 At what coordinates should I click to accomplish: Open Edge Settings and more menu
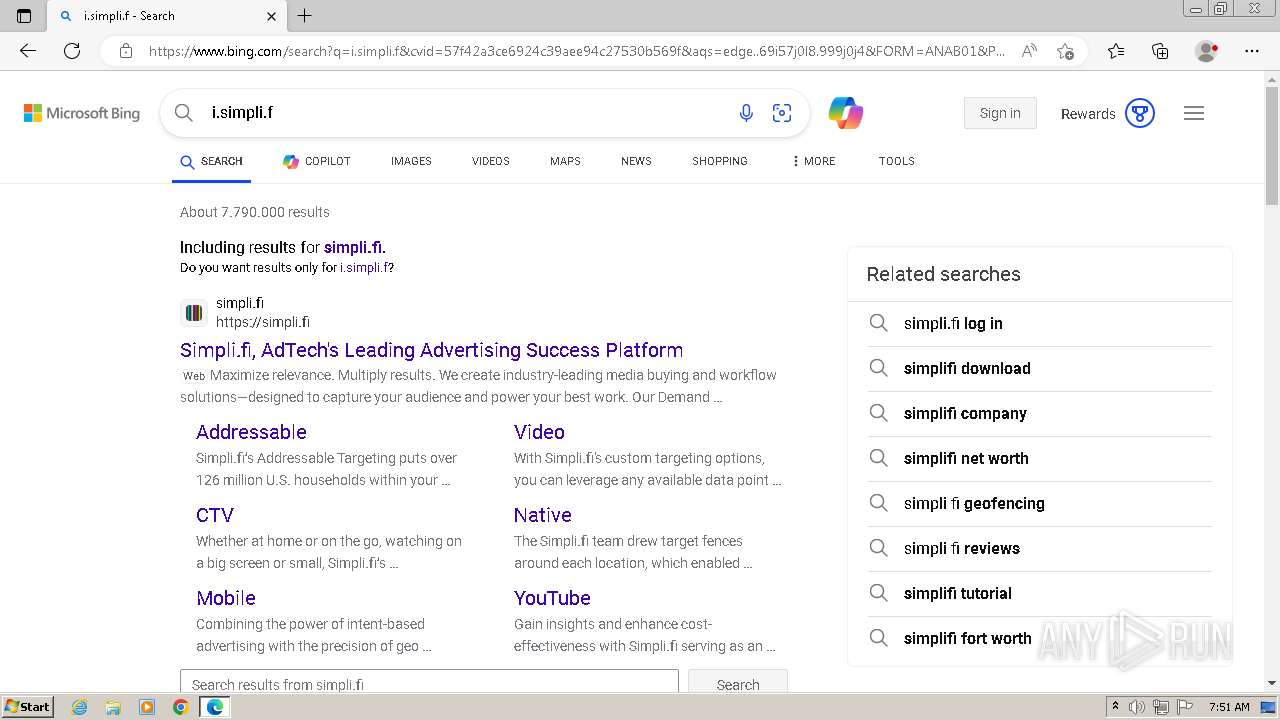[1252, 51]
